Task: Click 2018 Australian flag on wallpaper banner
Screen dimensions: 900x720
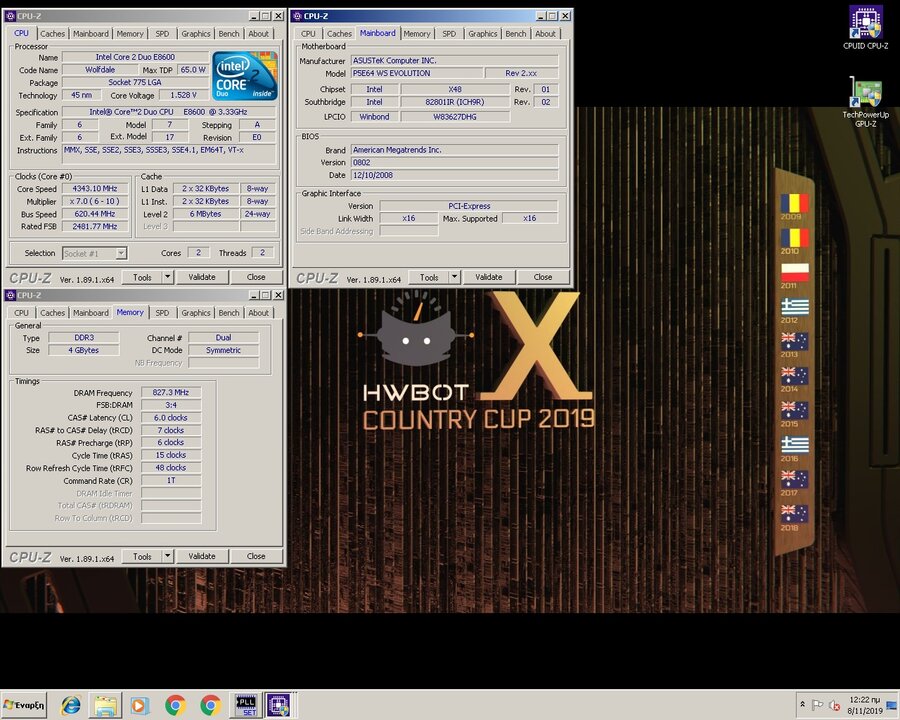Action: [x=794, y=513]
